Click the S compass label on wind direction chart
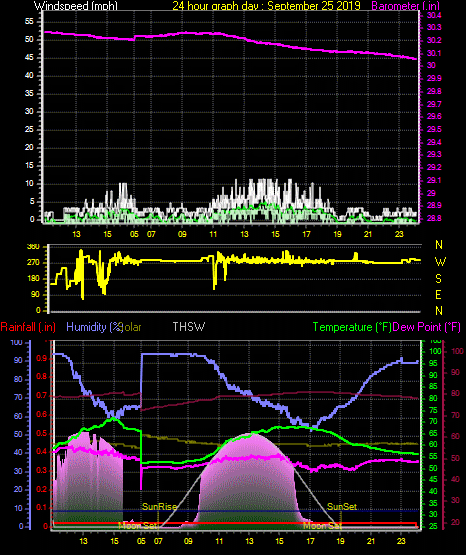This screenshot has width=466, height=555. (x=438, y=279)
